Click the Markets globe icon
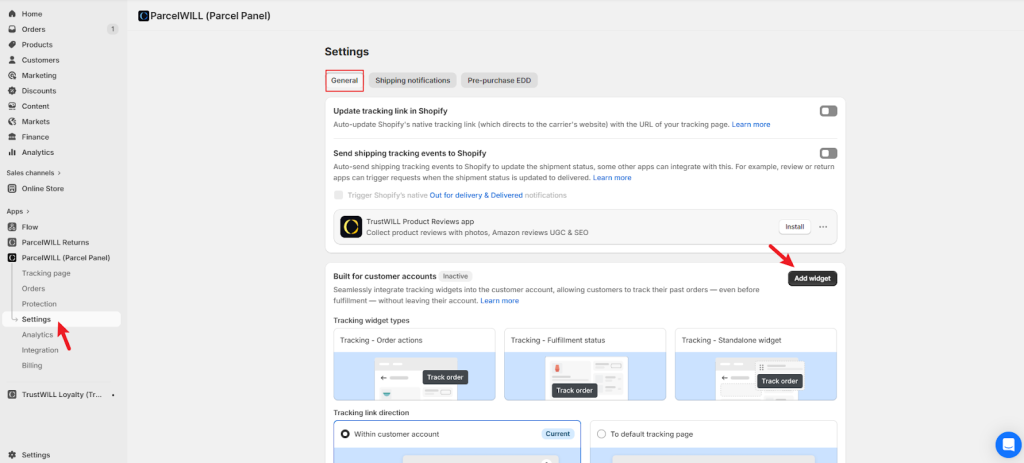This screenshot has height=463, width=1024. click(x=12, y=121)
